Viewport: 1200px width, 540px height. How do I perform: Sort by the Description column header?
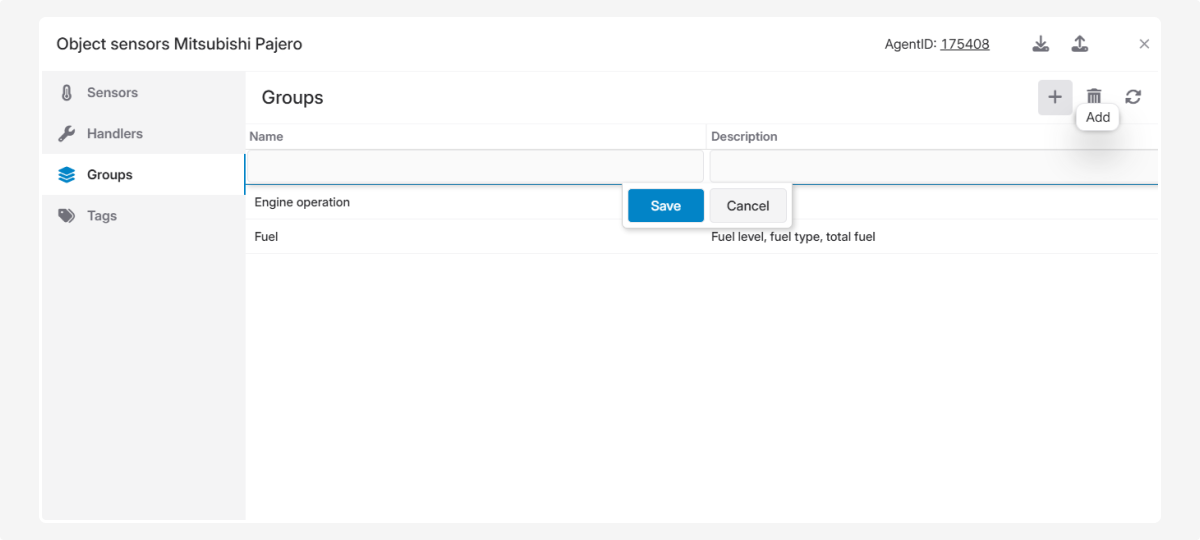744,137
